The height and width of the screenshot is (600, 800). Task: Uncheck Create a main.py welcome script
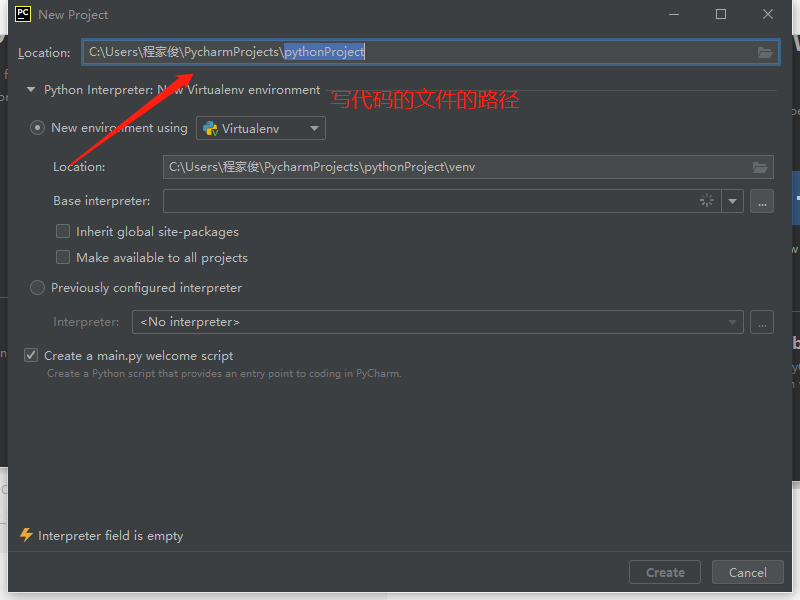(x=31, y=355)
